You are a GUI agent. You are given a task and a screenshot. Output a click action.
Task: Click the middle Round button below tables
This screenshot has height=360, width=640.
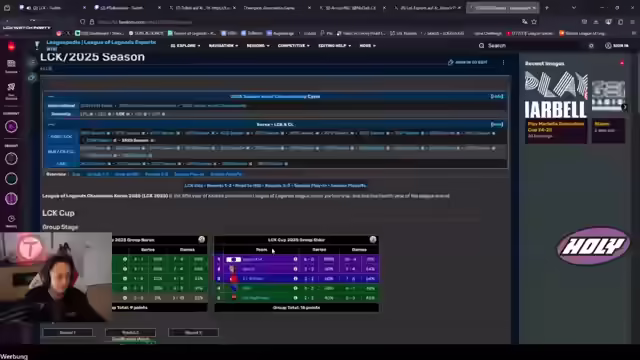point(130,333)
